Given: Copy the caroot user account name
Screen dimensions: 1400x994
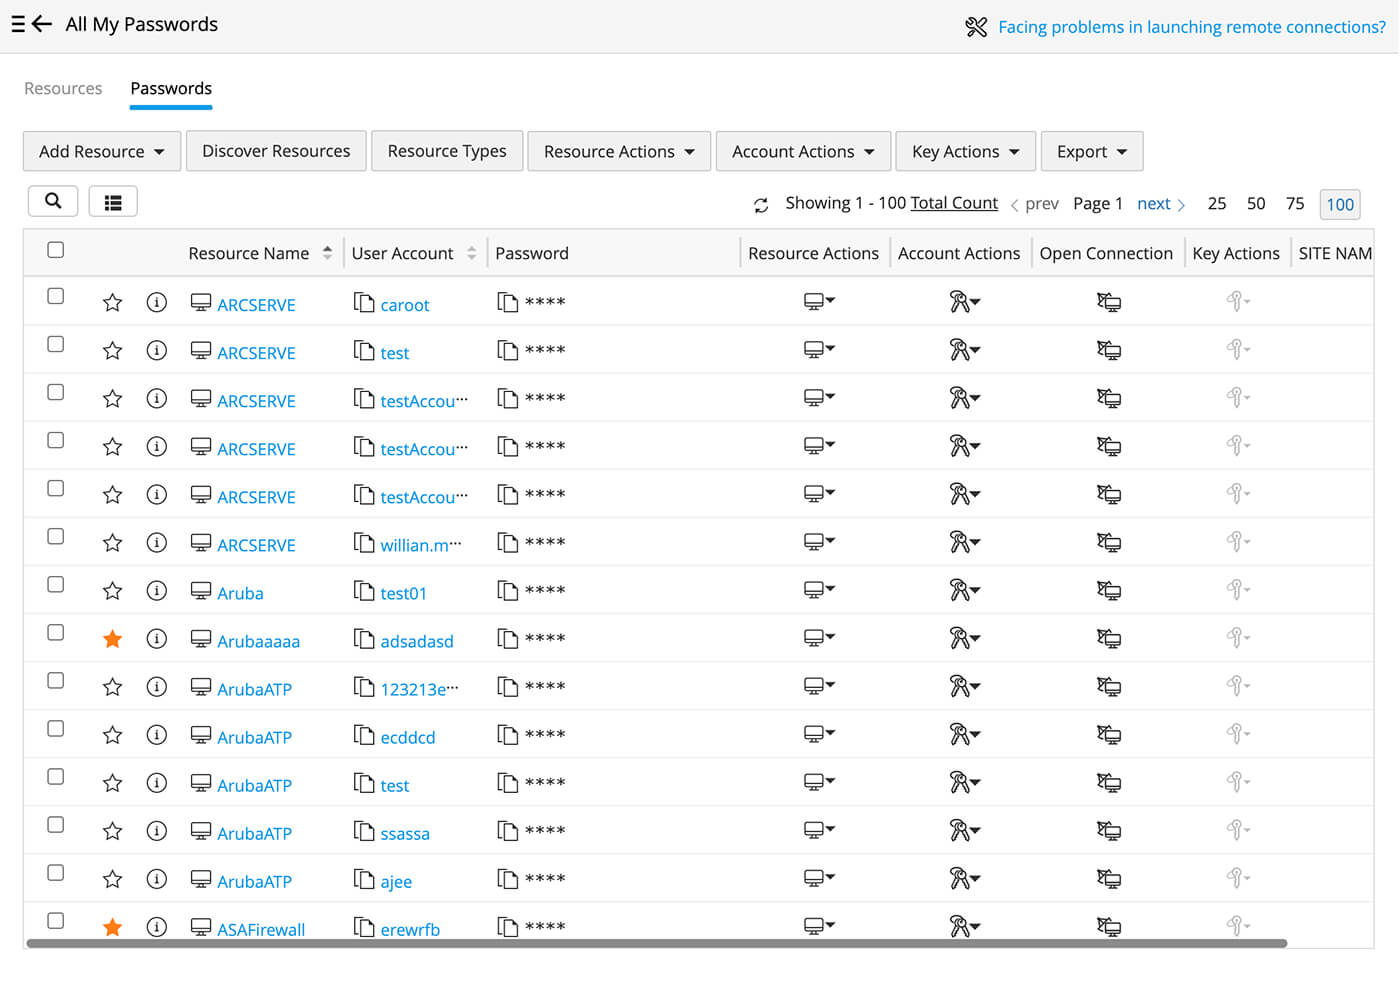Looking at the screenshot, I should coord(364,302).
